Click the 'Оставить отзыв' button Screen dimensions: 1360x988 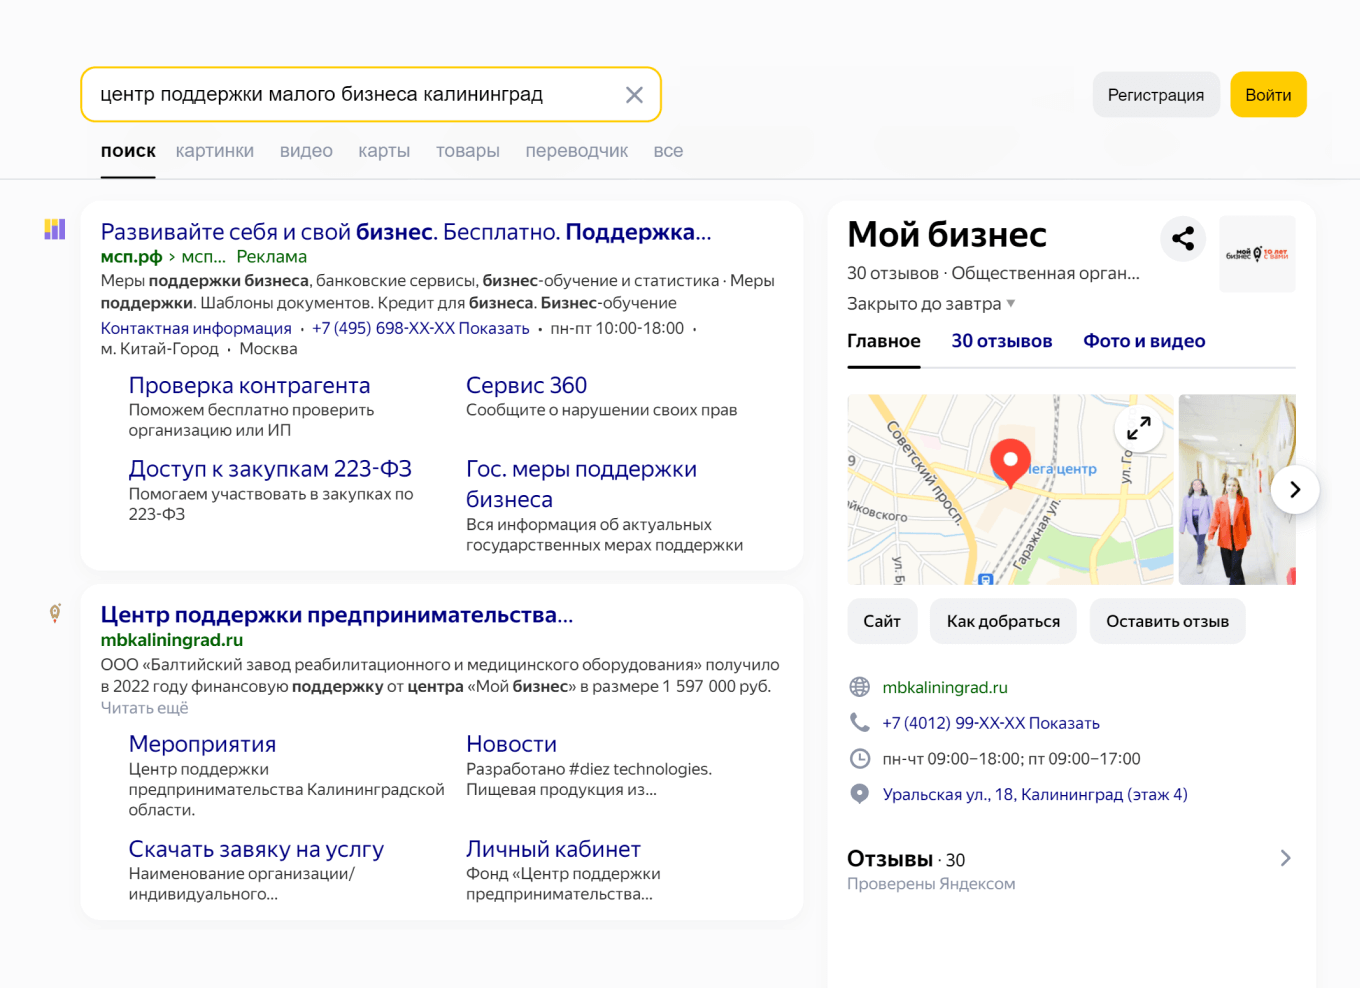[x=1167, y=621]
